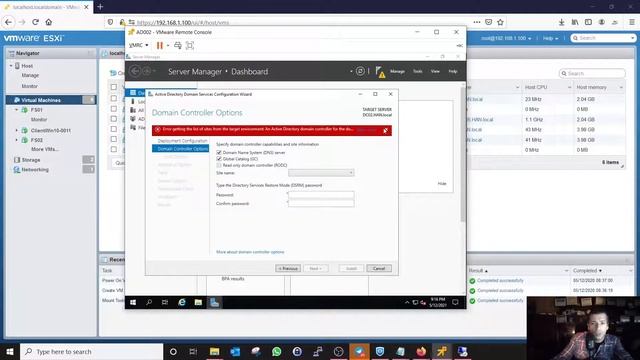Image resolution: width=640 pixels, height=360 pixels.
Task: Open Firefox from the host taskbar
Action: click(x=421, y=351)
